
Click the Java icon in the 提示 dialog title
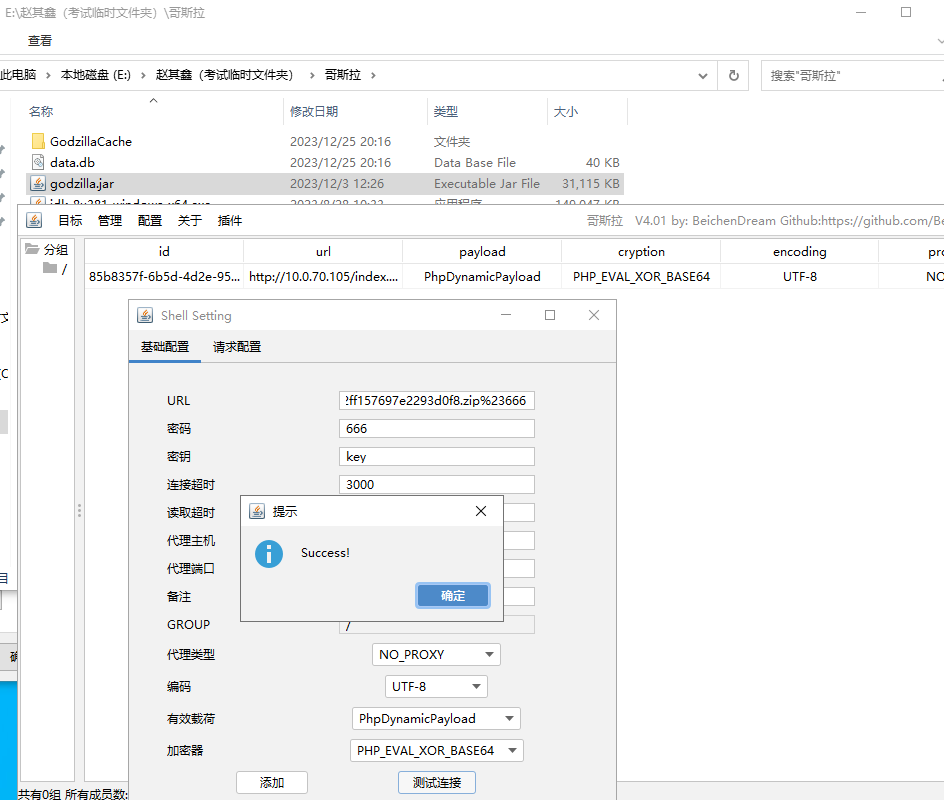[257, 512]
